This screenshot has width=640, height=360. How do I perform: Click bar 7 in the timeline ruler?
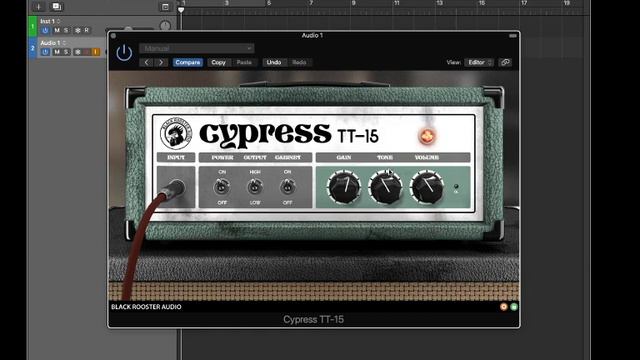311,3
